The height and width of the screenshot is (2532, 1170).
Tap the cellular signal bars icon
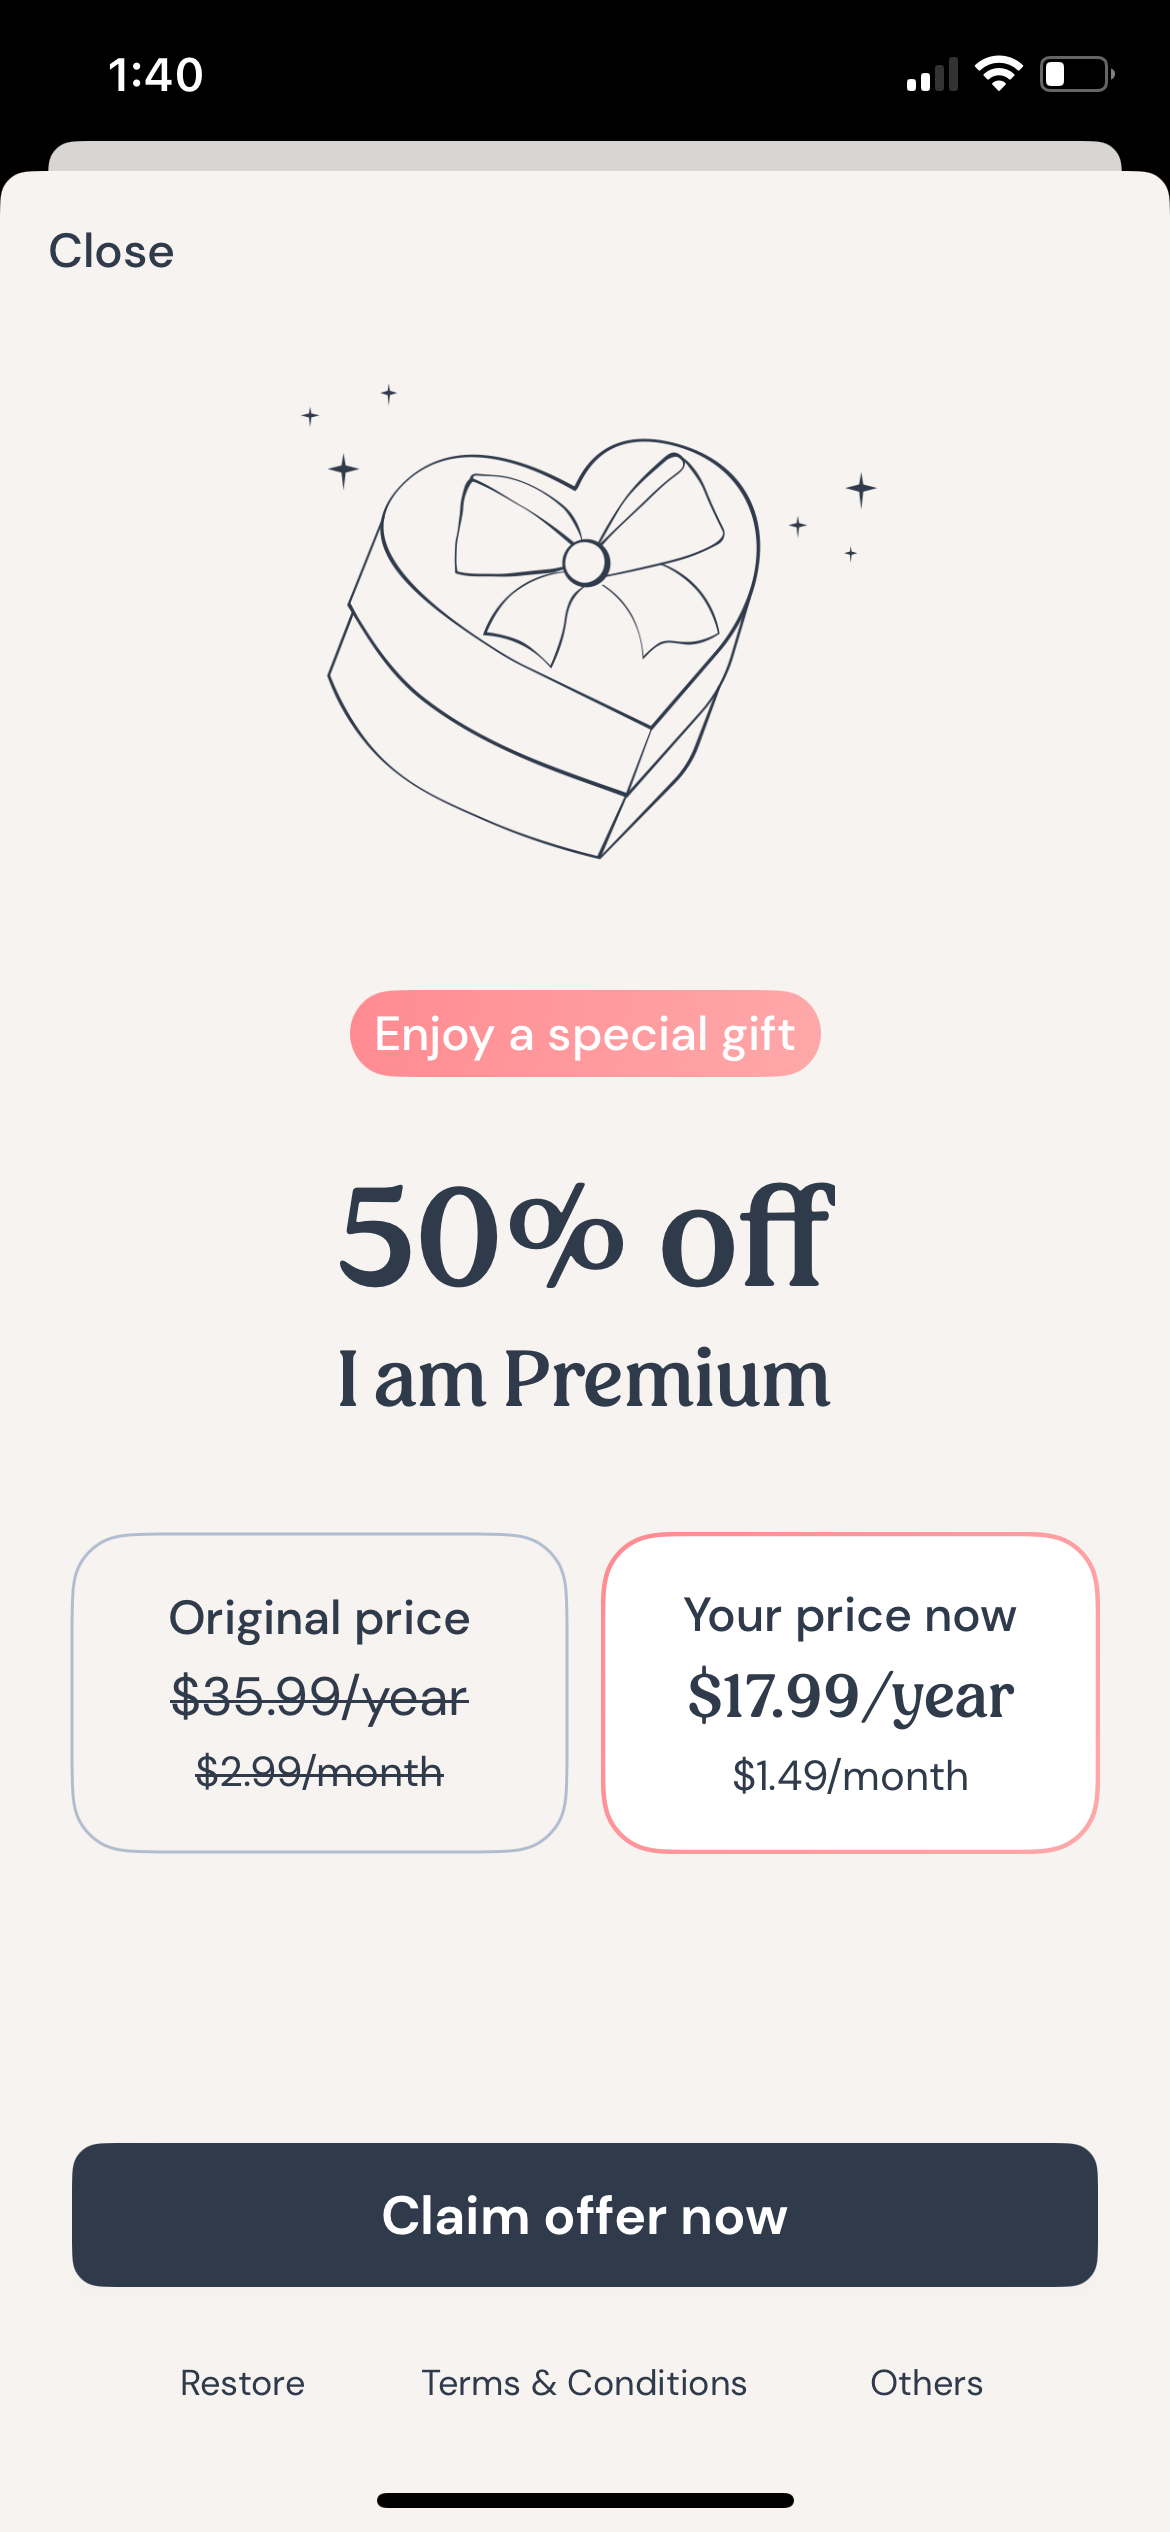pos(932,76)
